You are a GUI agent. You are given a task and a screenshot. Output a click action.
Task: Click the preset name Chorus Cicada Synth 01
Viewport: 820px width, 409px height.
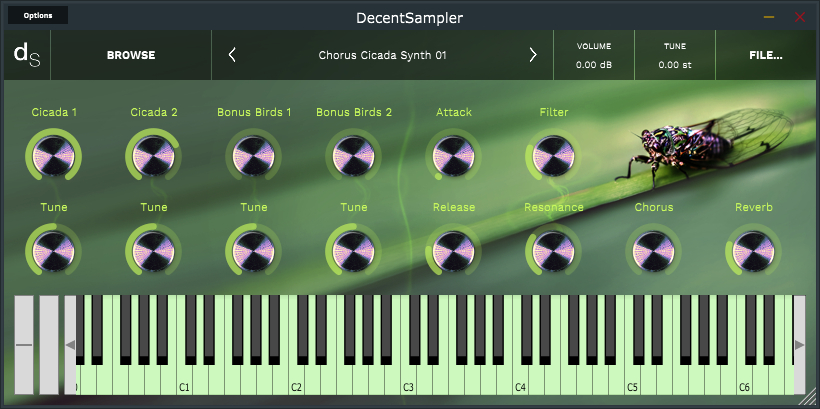pos(382,55)
